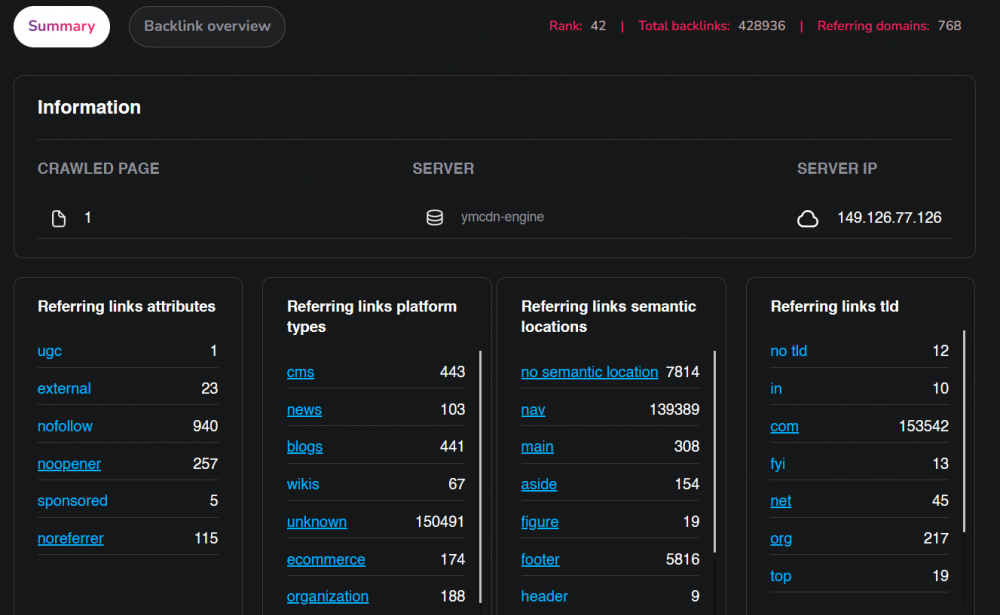
Task: Open the noreferrer attribute link
Action: point(70,538)
